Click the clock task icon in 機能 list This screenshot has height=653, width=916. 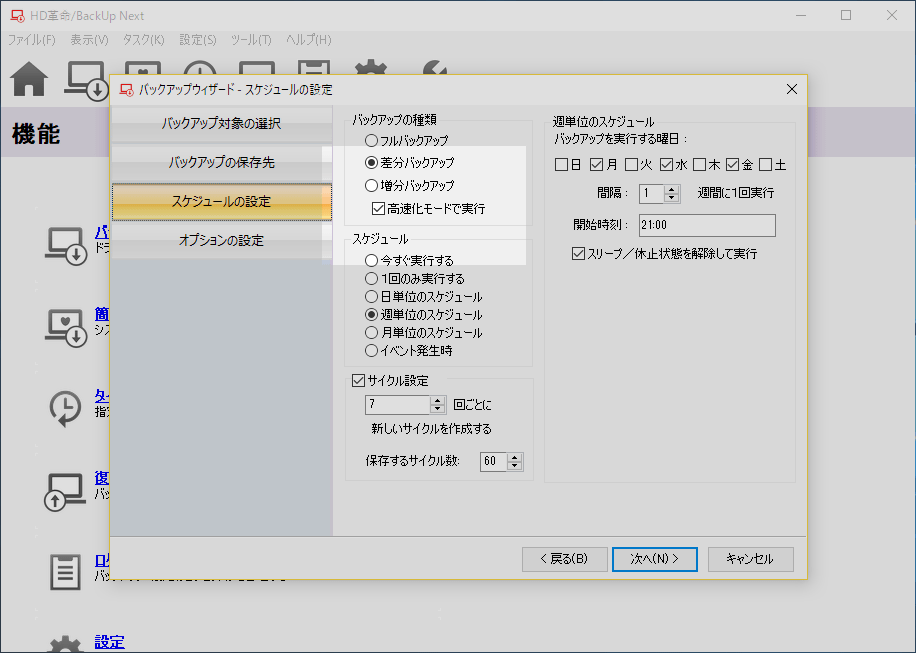65,409
